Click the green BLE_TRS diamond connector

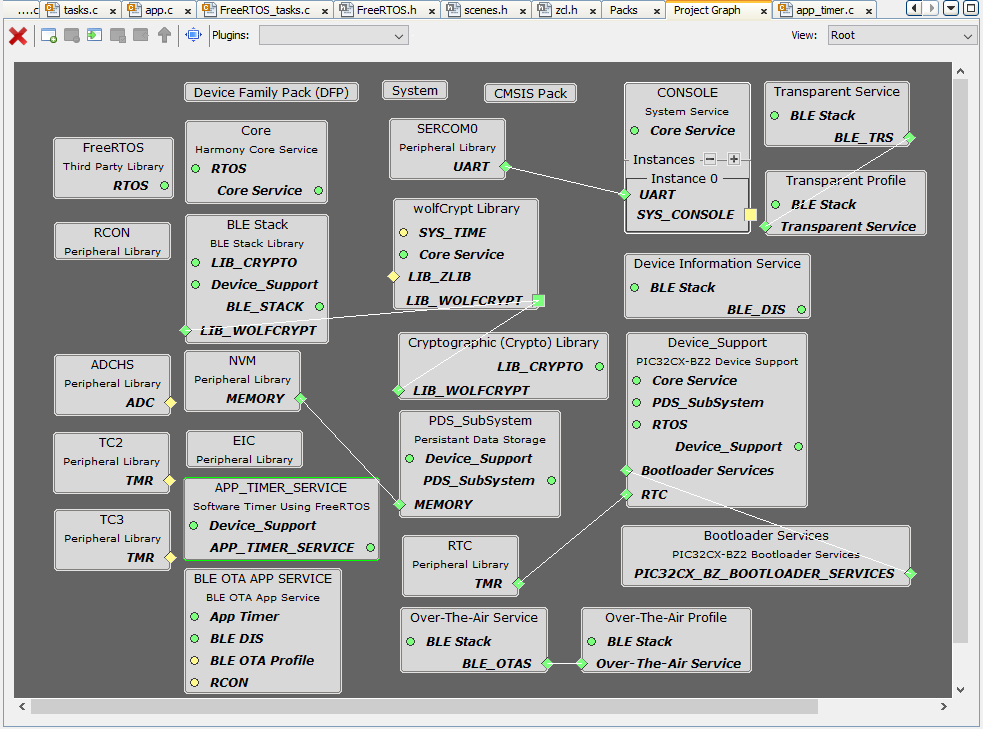tap(909, 138)
